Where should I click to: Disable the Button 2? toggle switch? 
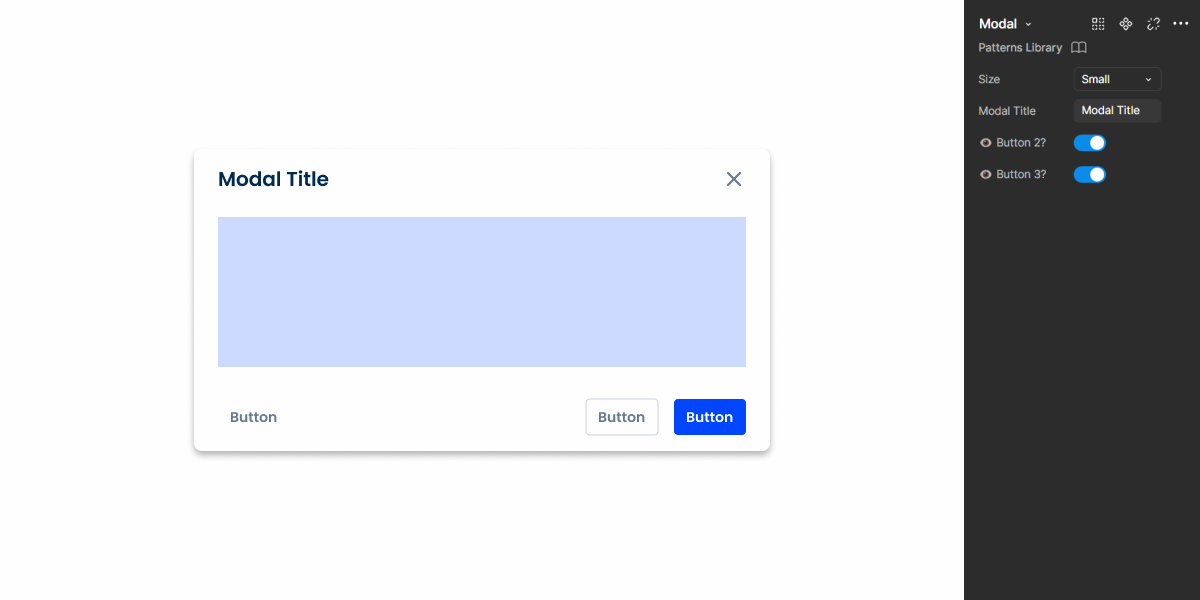point(1089,142)
